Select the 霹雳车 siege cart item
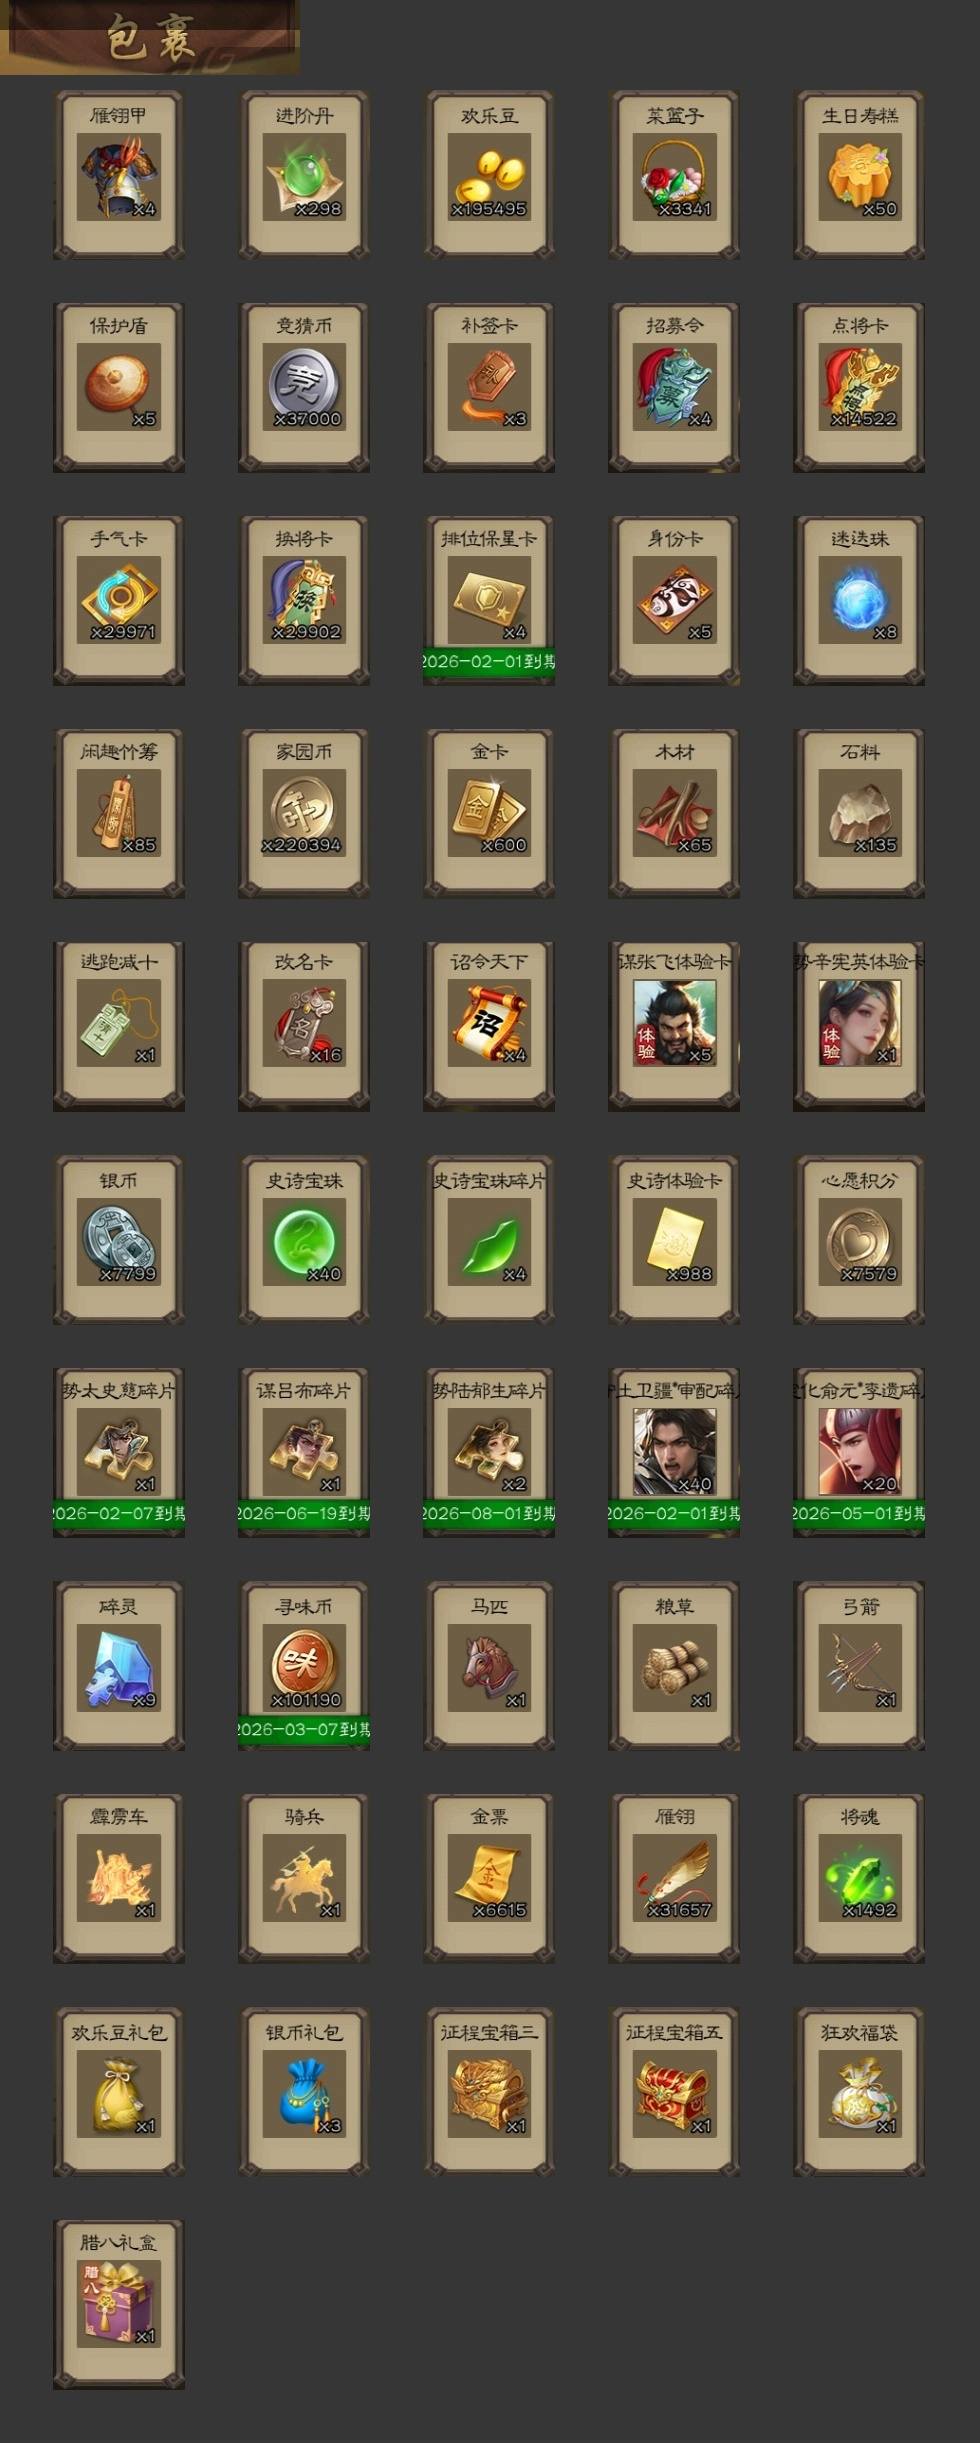 coord(119,1879)
